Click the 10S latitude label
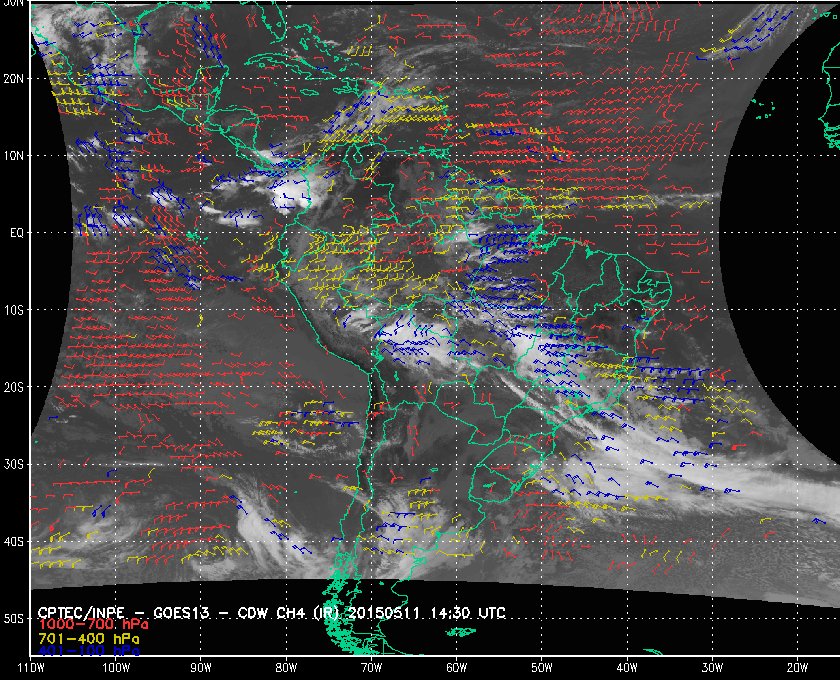 point(13,310)
